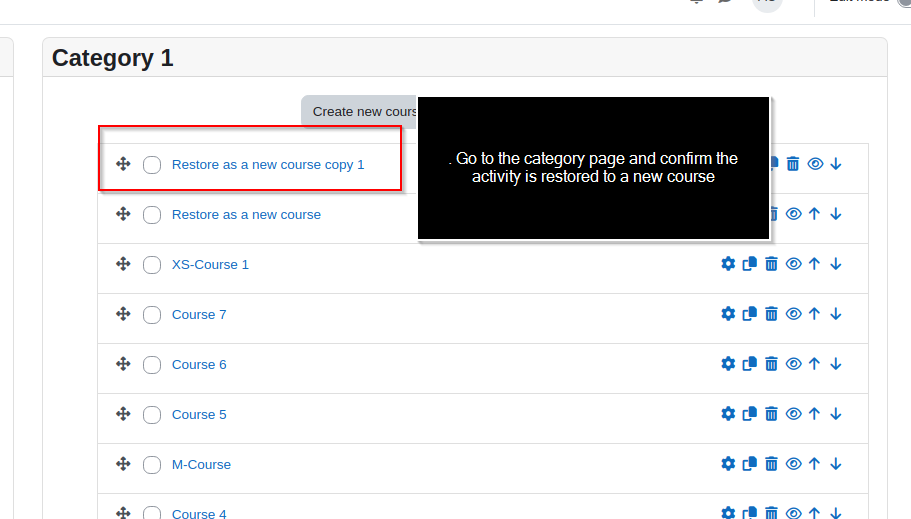
Task: Edit Course 7 settings via gear icon
Action: (728, 314)
